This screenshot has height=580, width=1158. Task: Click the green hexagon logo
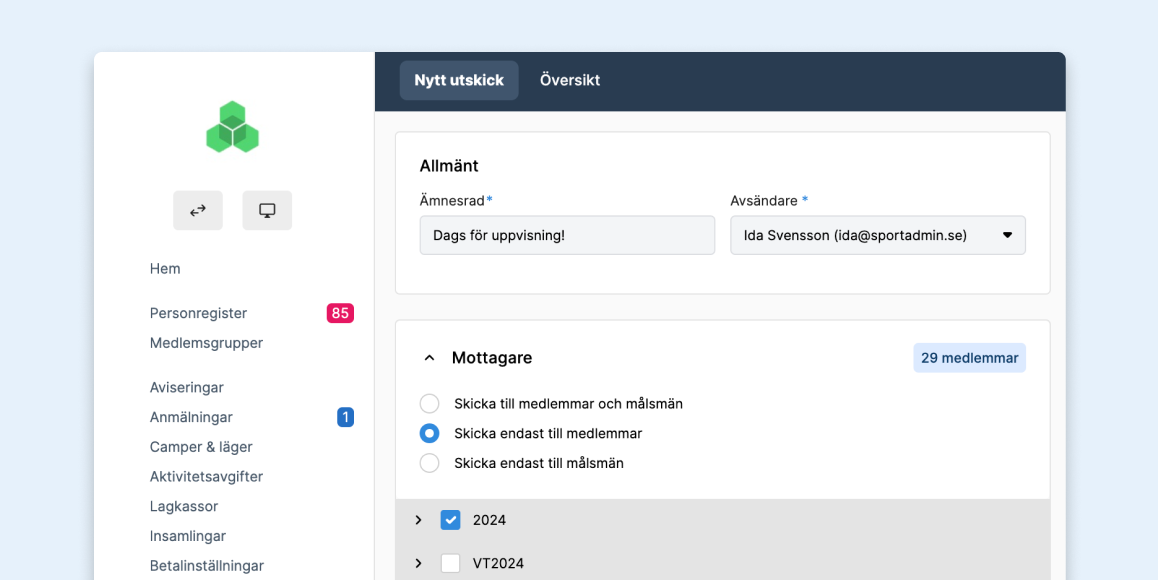coord(232,127)
